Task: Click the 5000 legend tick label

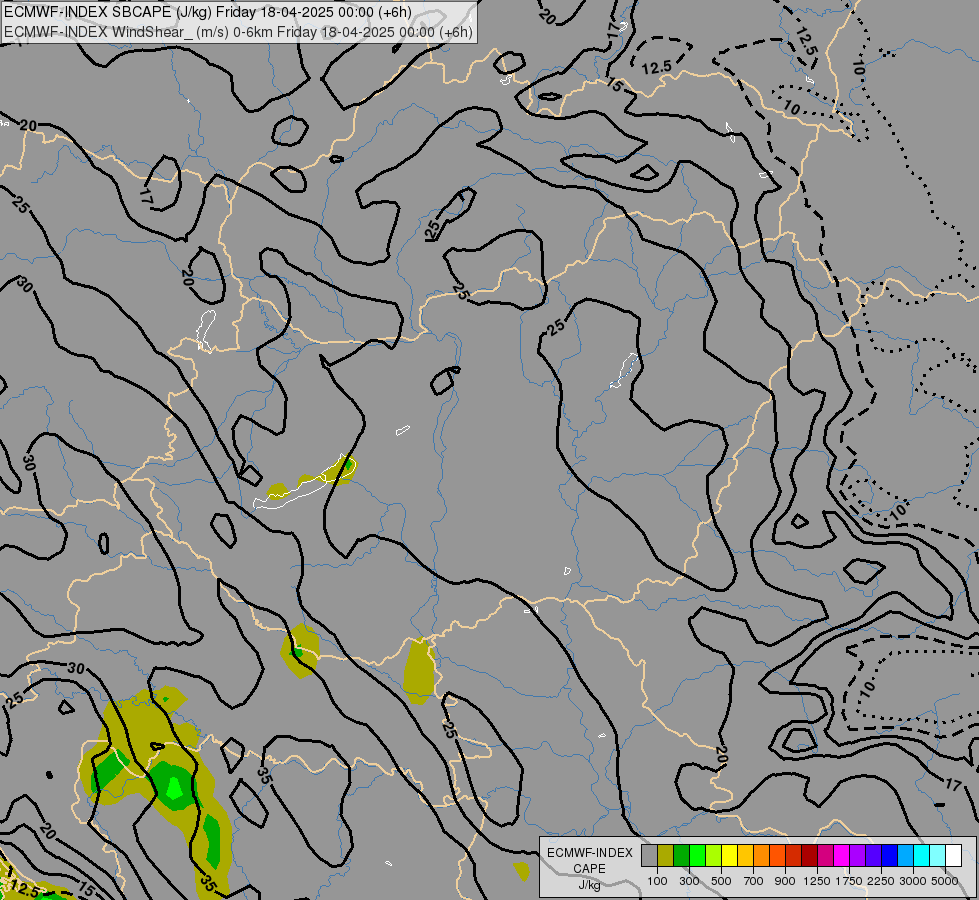Action: pyautogui.click(x=945, y=881)
